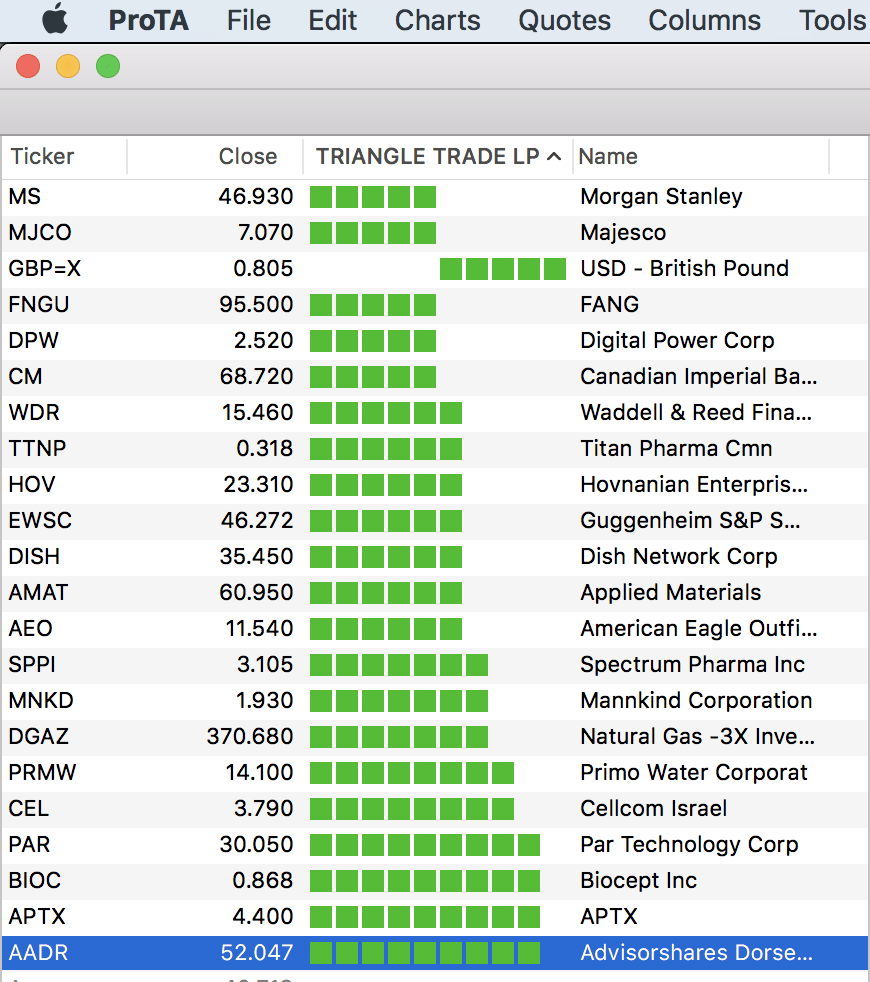The width and height of the screenshot is (870, 982).
Task: Open the Quotes menu
Action: click(564, 21)
